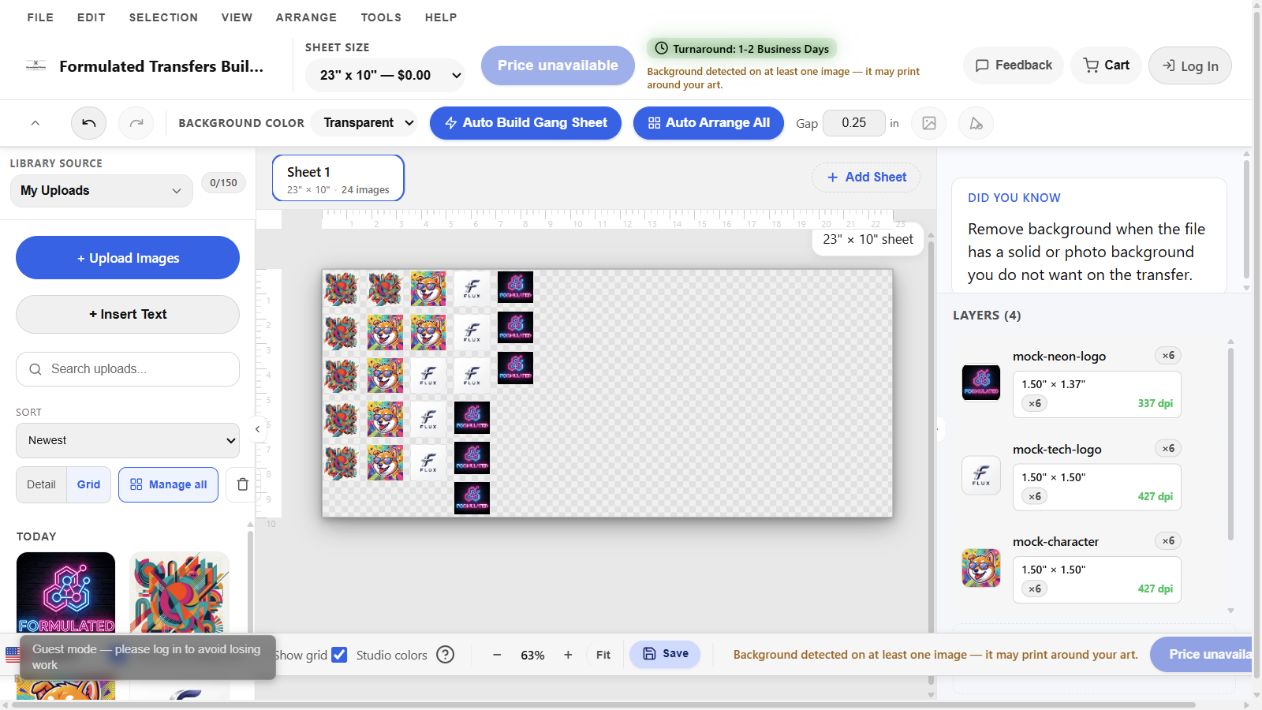The height and width of the screenshot is (710, 1262).
Task: Click the 63% zoom level
Action: pyautogui.click(x=532, y=655)
